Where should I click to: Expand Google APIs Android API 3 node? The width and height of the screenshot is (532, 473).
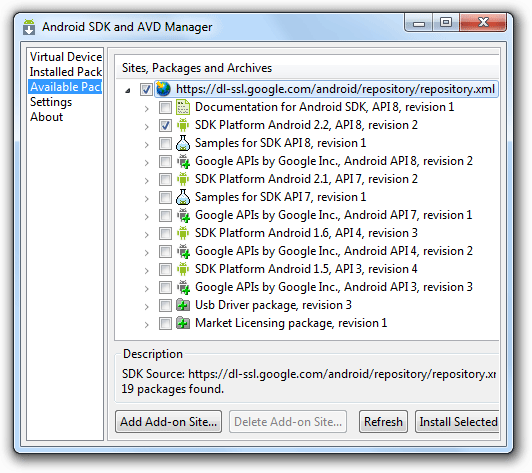tap(146, 289)
